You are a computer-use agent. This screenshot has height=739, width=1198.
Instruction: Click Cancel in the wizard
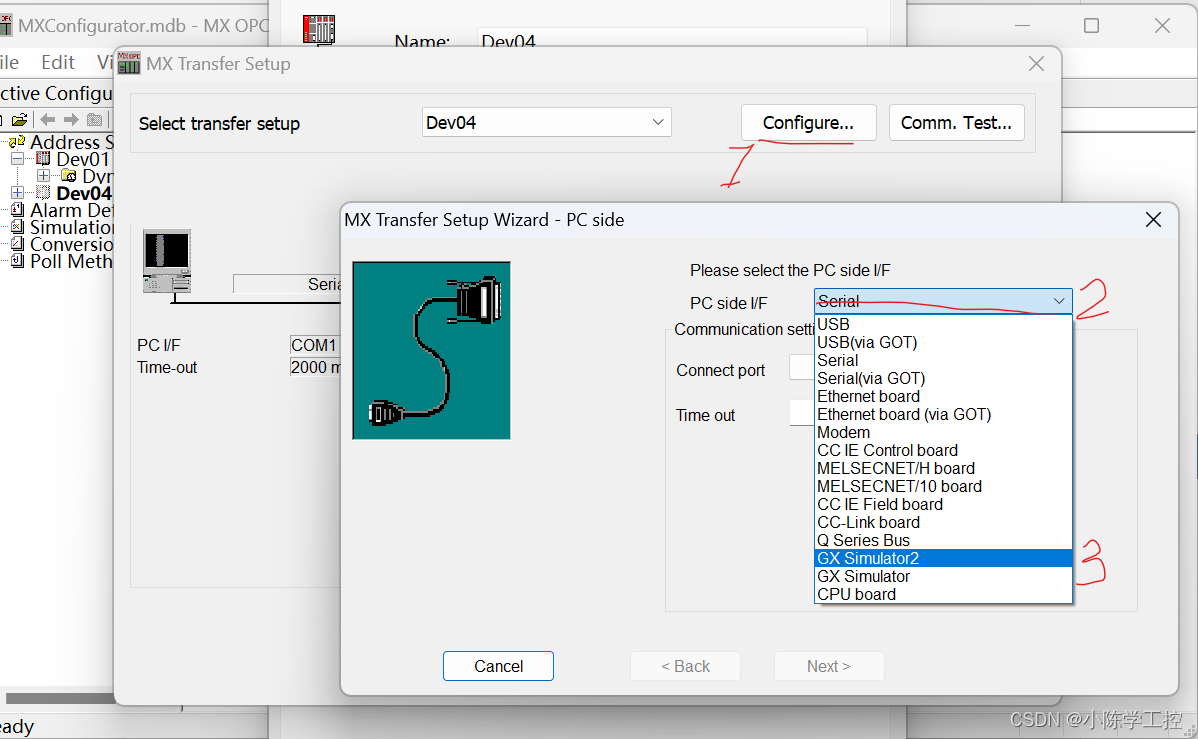point(498,666)
